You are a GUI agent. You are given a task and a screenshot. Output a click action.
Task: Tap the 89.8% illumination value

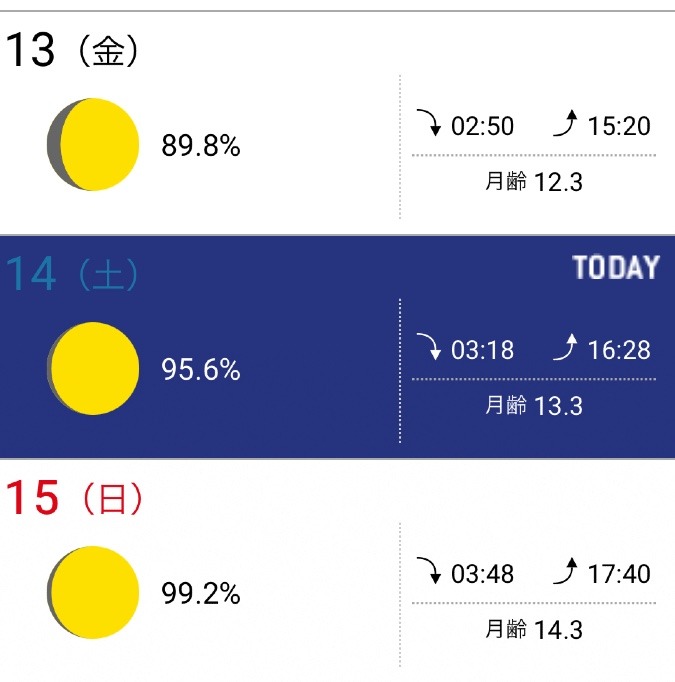200,145
